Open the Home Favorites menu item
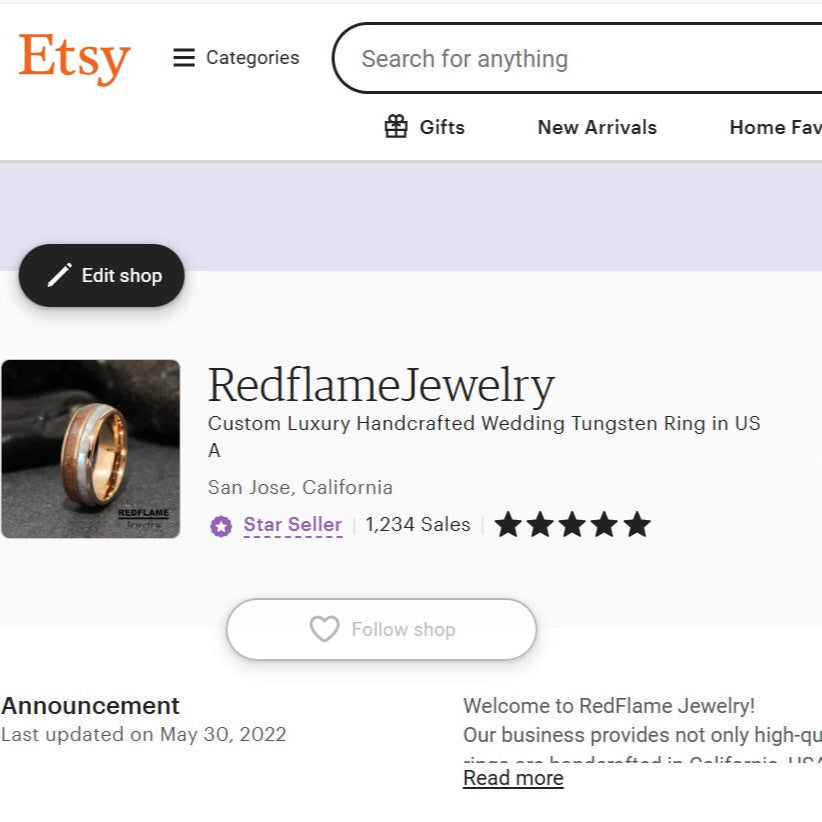822x822 pixels. click(775, 127)
